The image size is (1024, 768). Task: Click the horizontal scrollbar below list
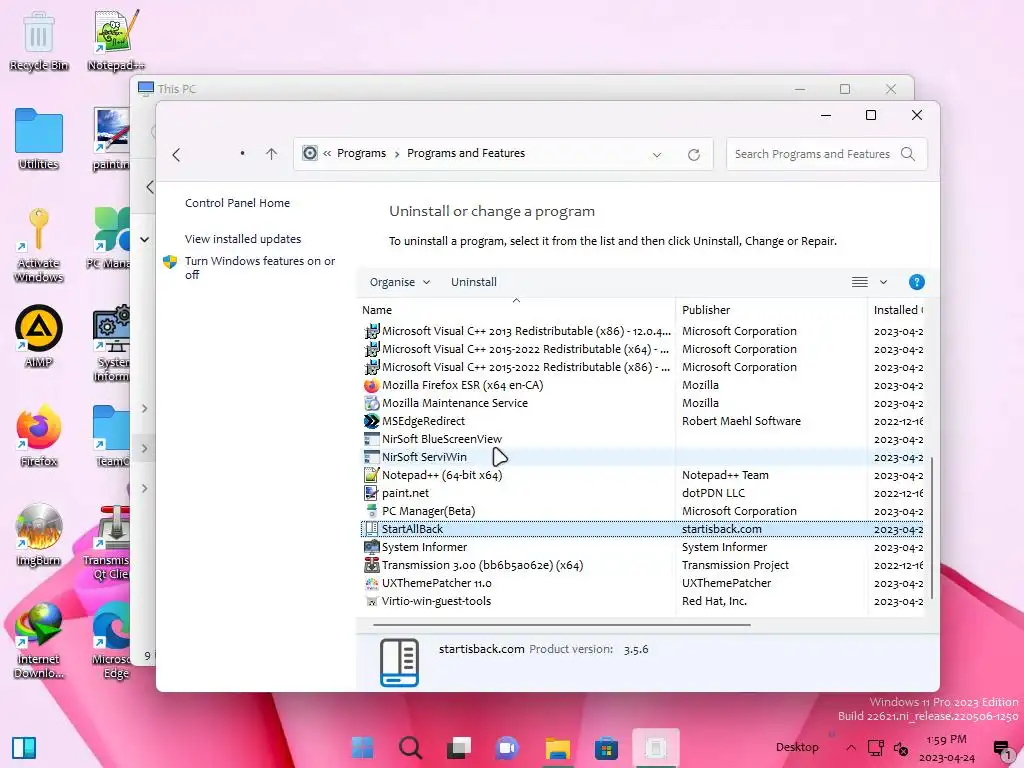pos(561,625)
